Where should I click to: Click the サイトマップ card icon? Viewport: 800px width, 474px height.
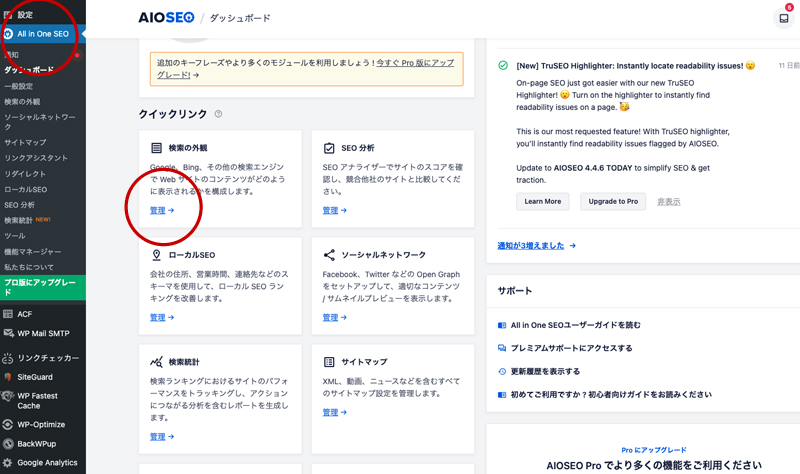(329, 362)
